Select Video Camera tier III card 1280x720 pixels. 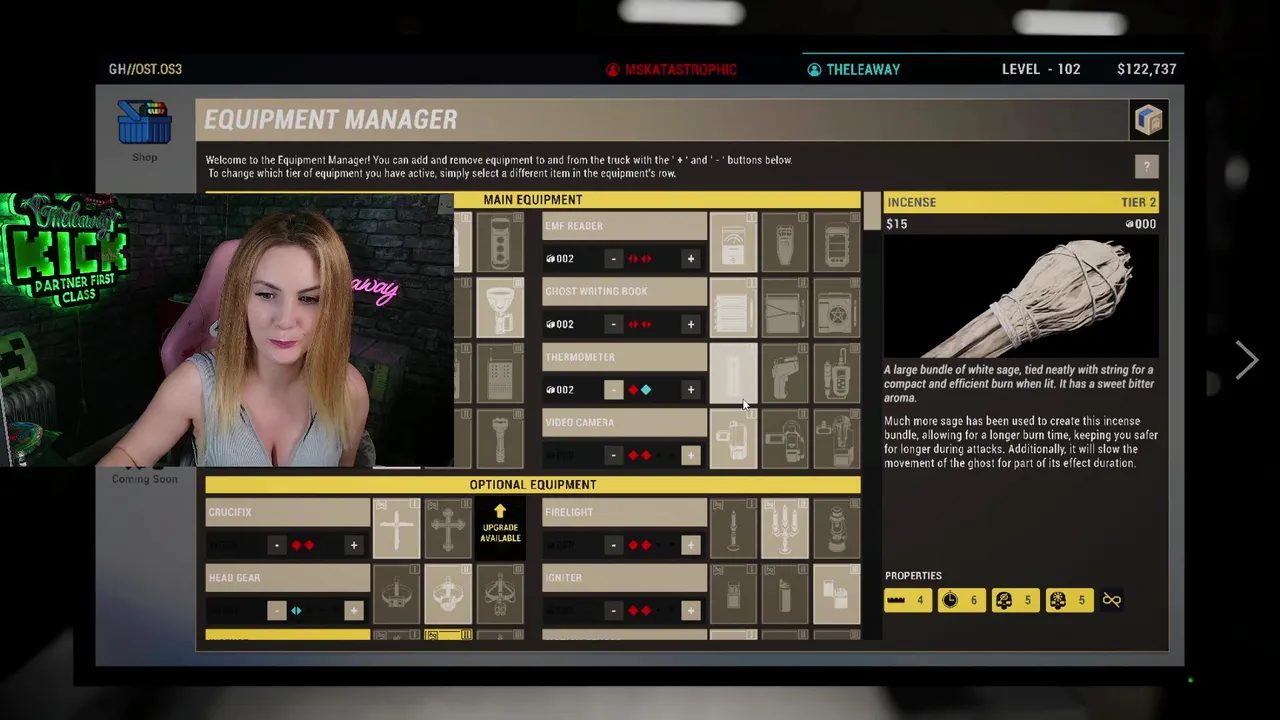[x=837, y=438]
